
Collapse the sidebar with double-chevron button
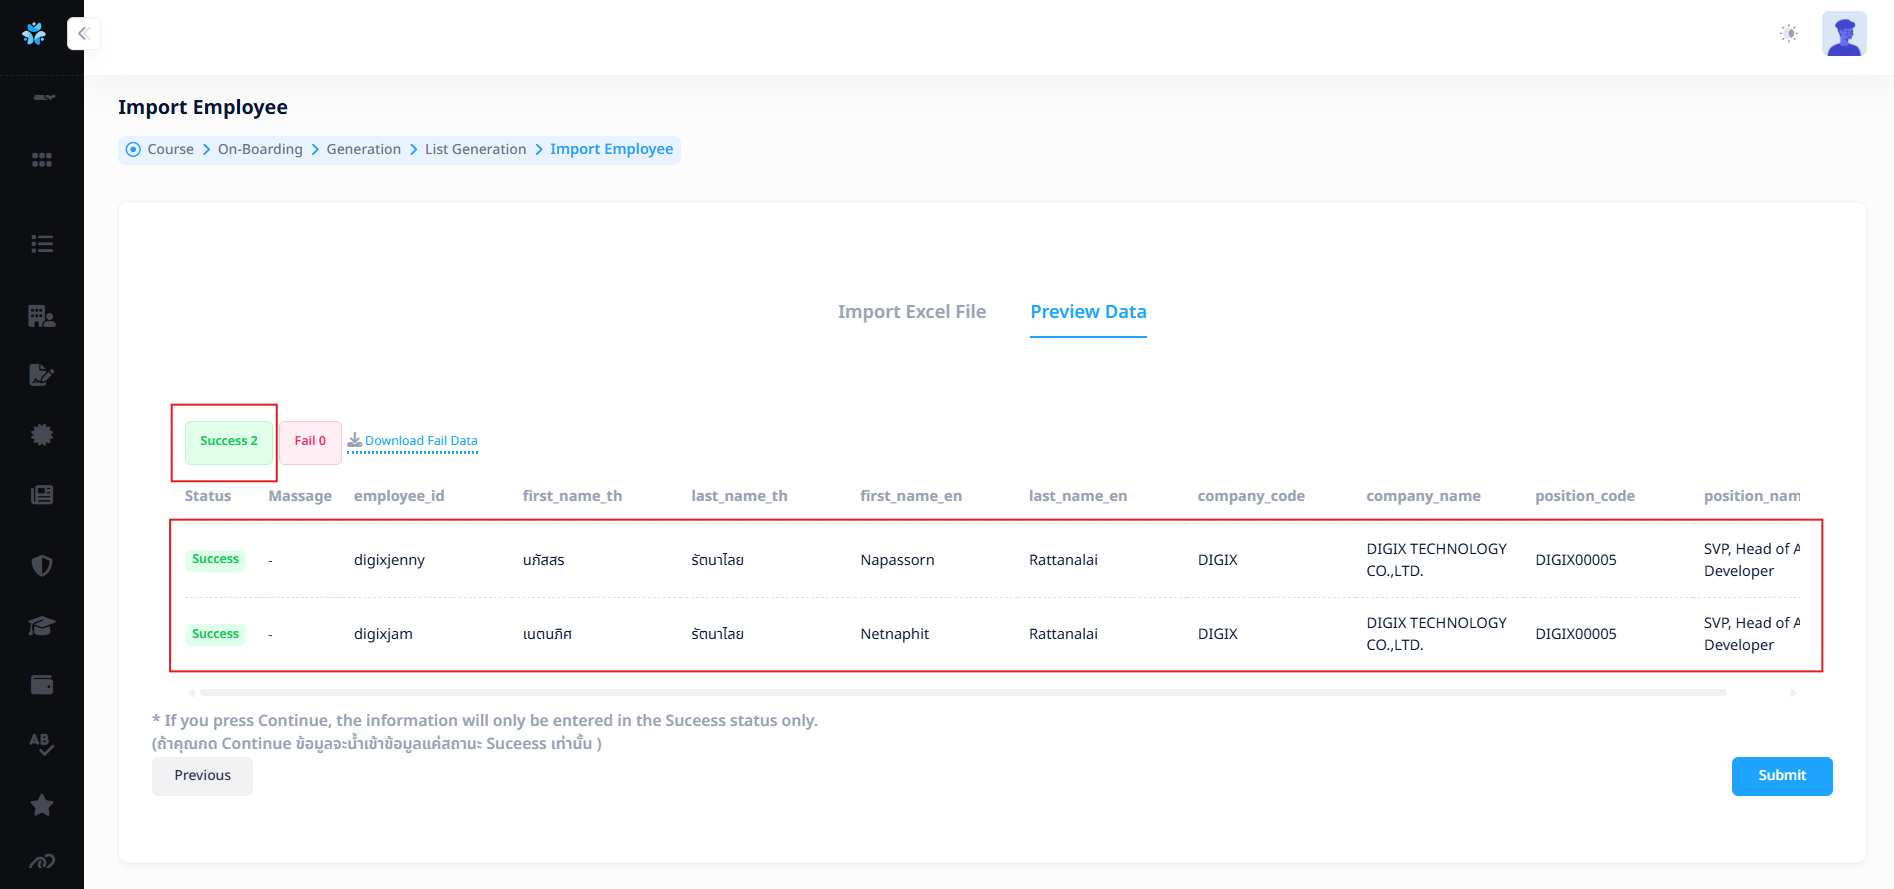point(84,34)
